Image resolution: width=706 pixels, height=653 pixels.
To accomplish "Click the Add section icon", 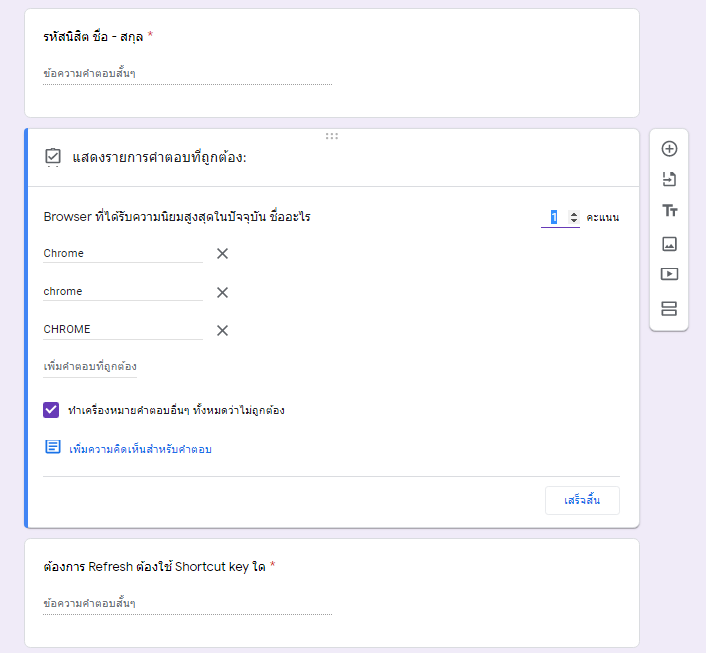I will 669,308.
